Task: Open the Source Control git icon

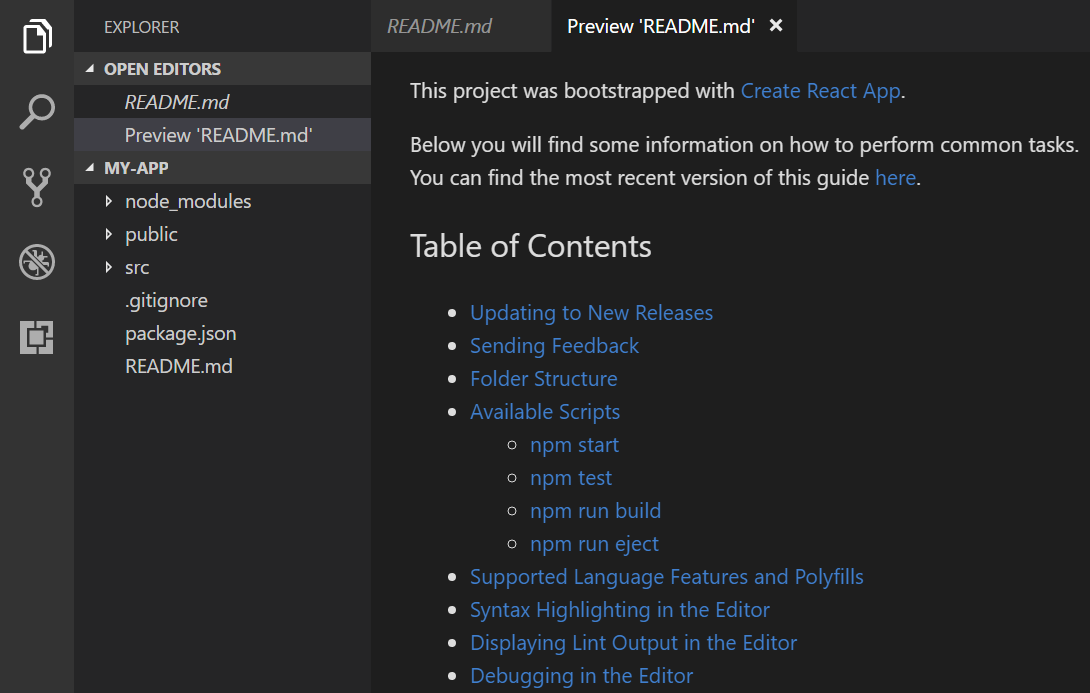Action: pyautogui.click(x=37, y=187)
